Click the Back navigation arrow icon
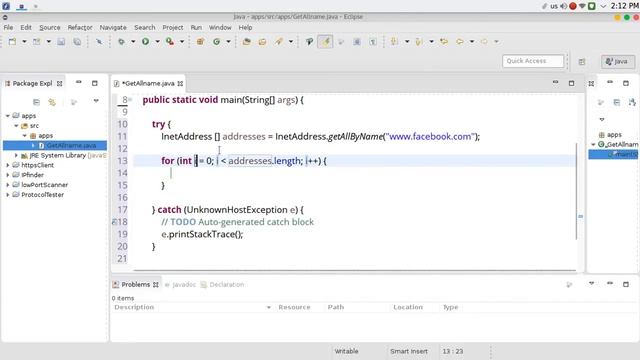 [x=460, y=42]
